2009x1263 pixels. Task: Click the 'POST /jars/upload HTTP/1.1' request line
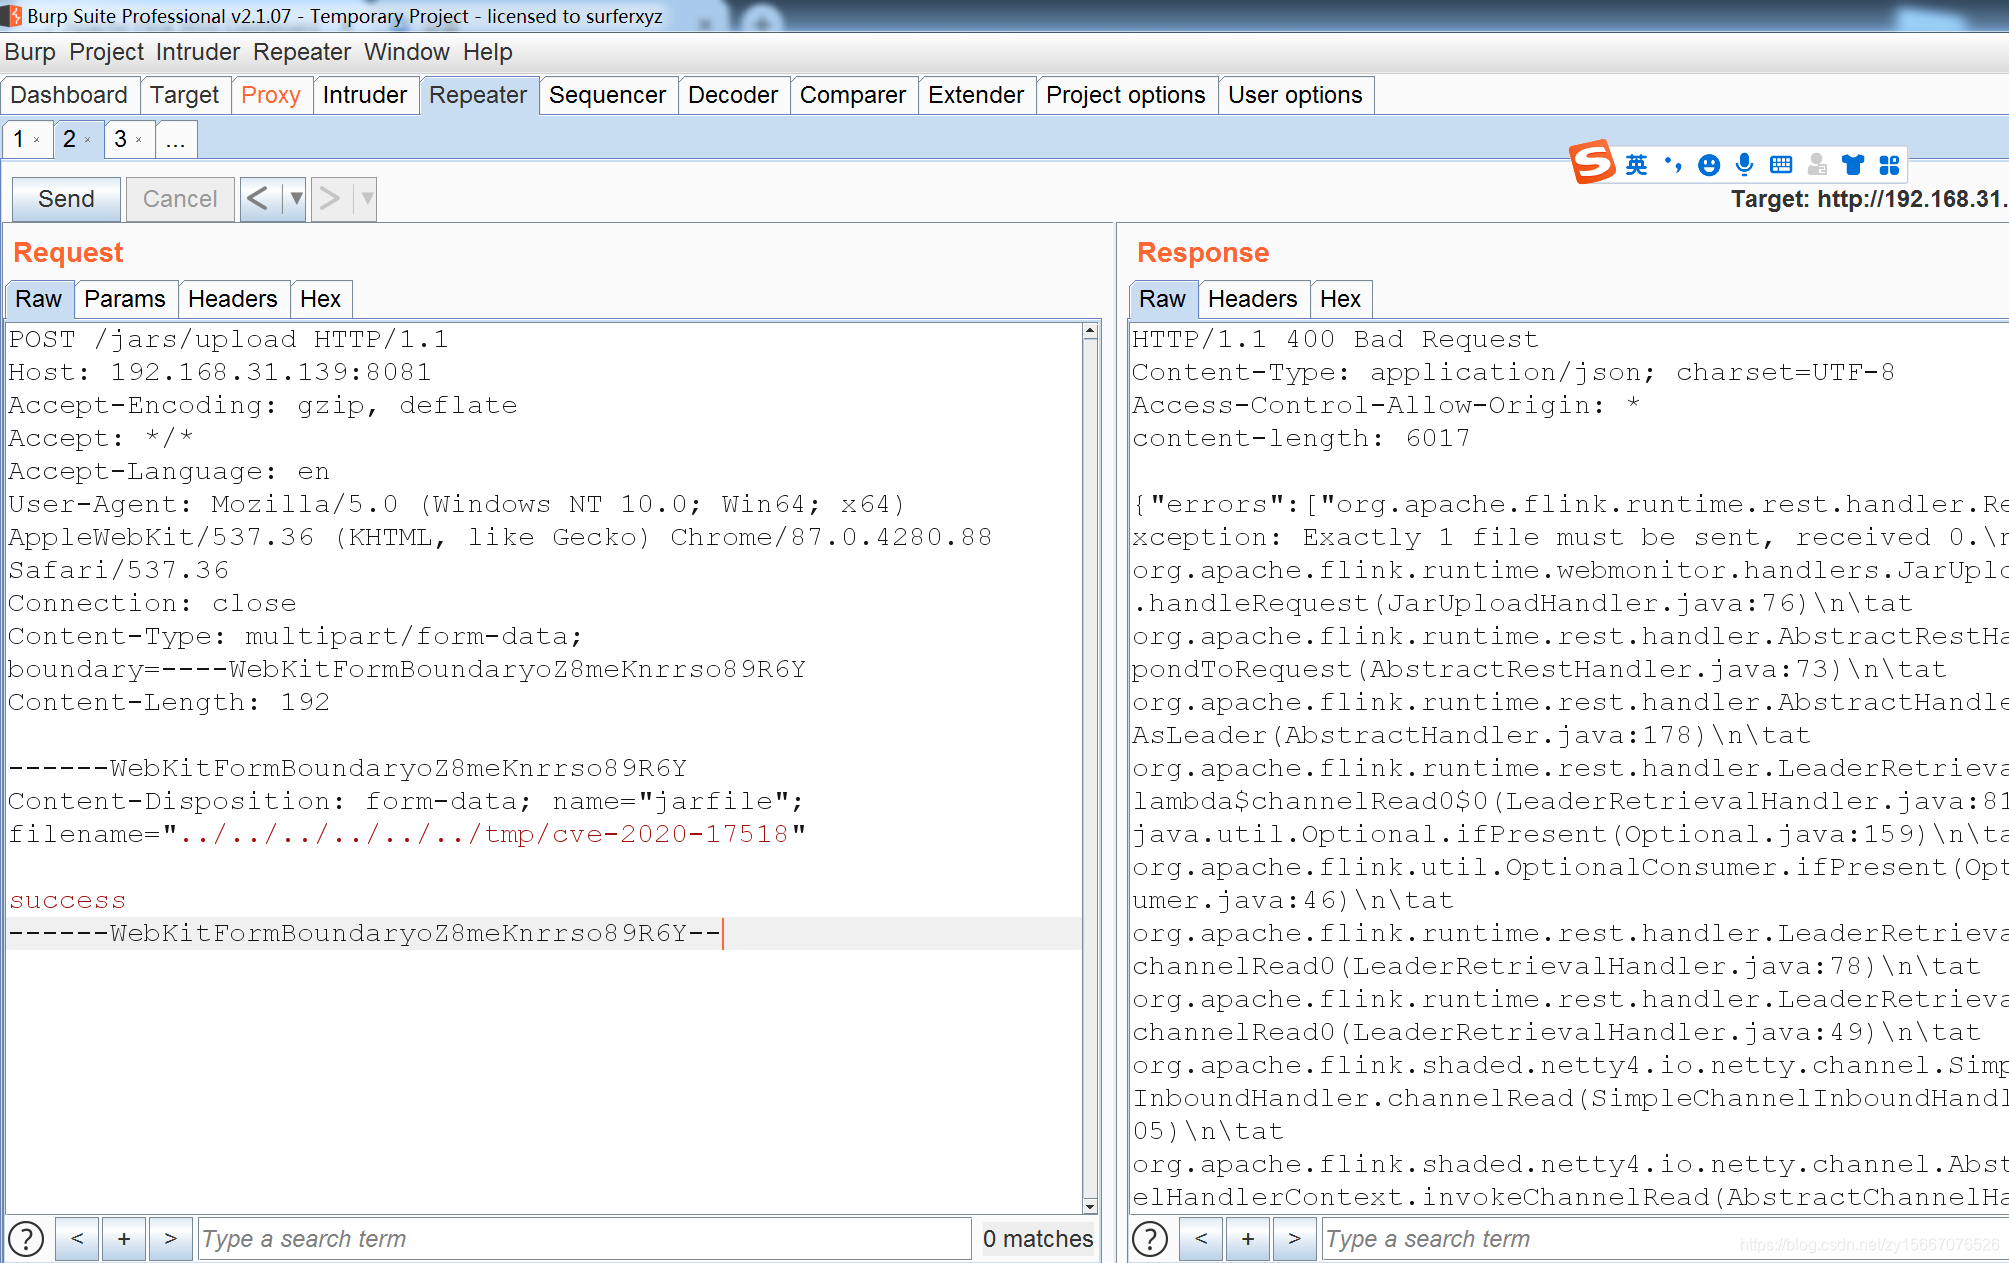[228, 340]
